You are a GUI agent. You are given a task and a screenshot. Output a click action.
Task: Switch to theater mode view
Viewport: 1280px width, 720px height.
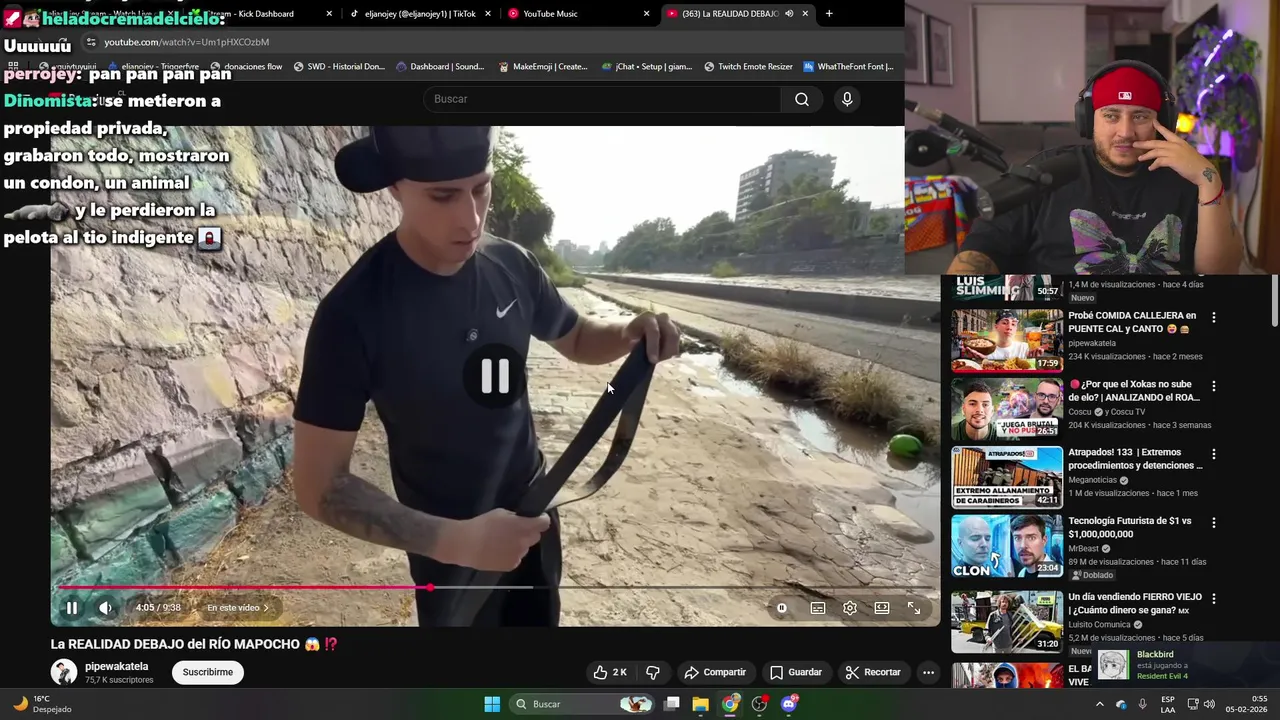pyautogui.click(x=882, y=608)
